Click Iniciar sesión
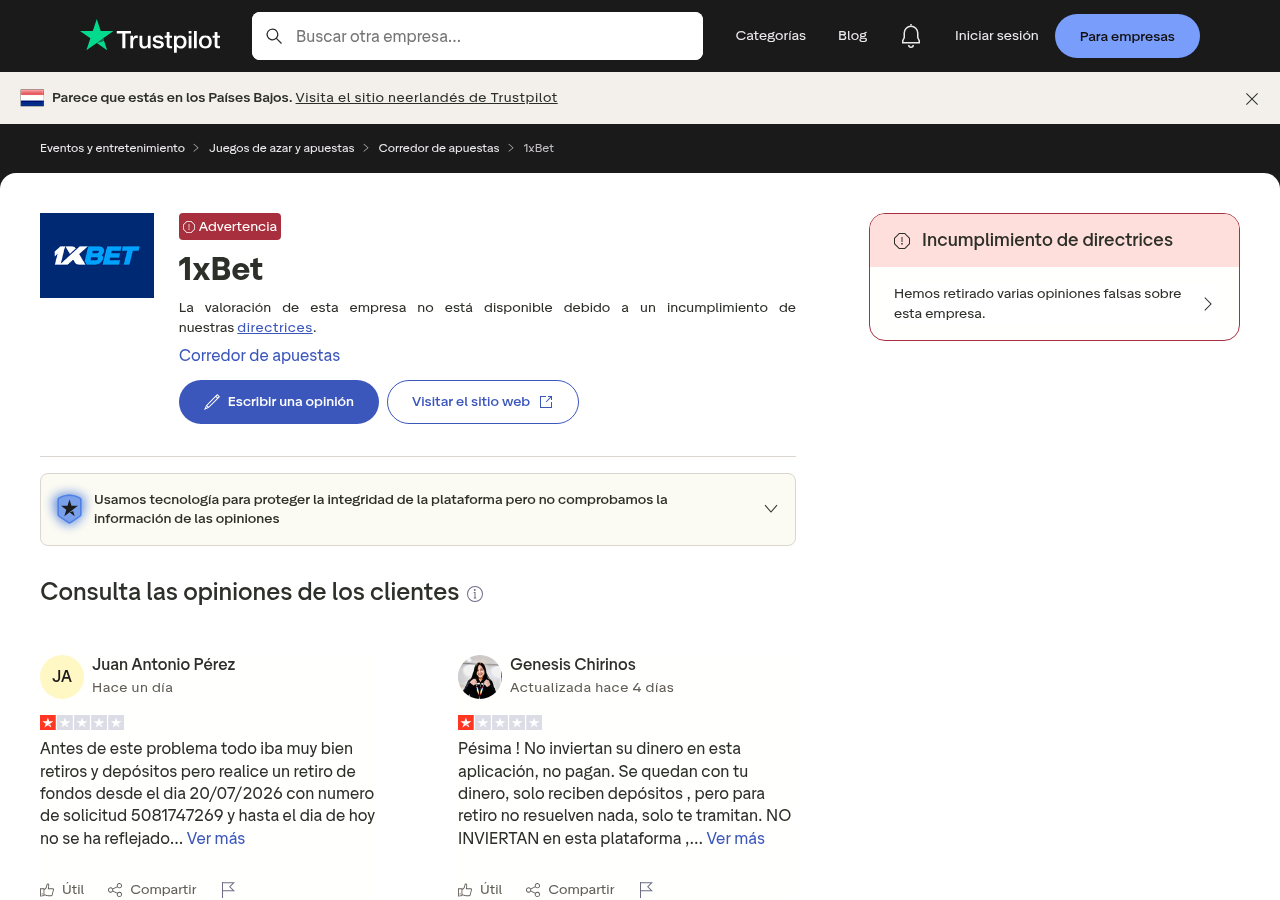Viewport: 1280px width, 900px height. (997, 36)
